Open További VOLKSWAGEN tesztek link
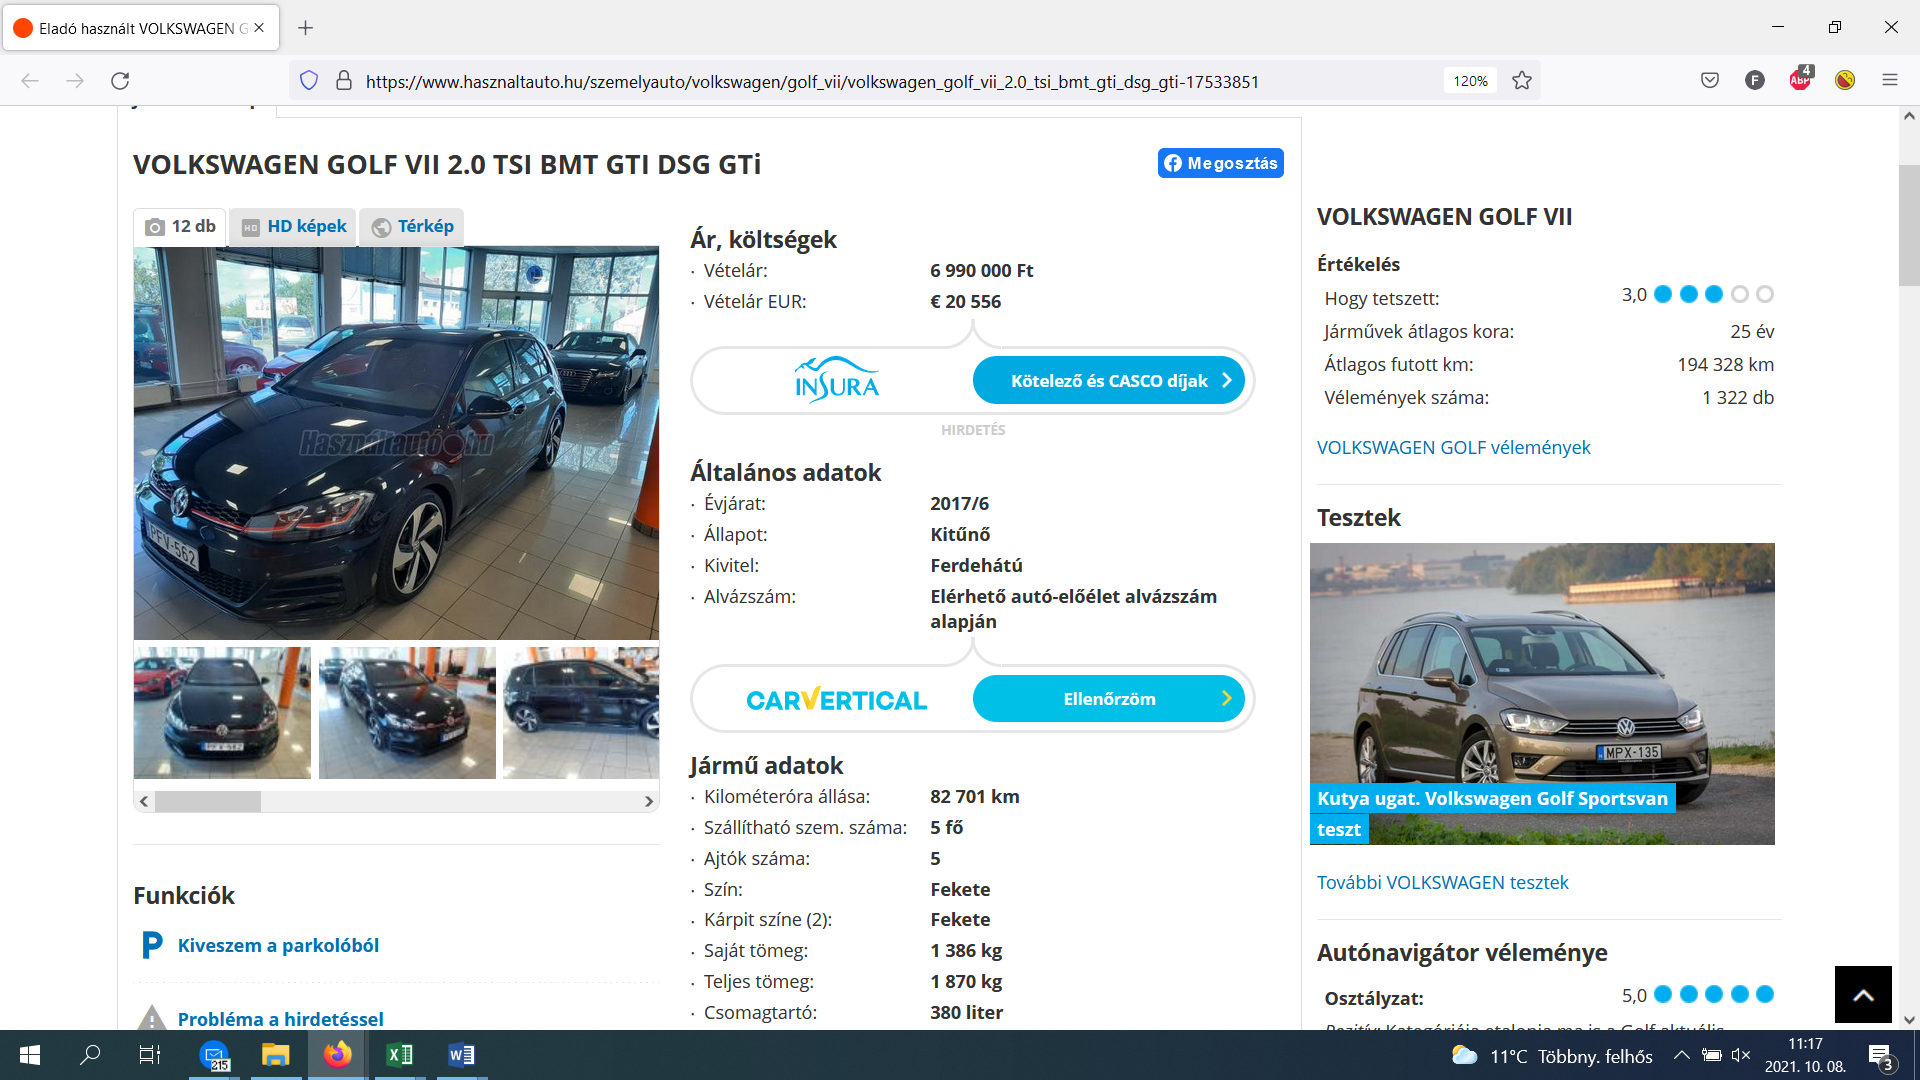The width and height of the screenshot is (1920, 1080). [1442, 882]
